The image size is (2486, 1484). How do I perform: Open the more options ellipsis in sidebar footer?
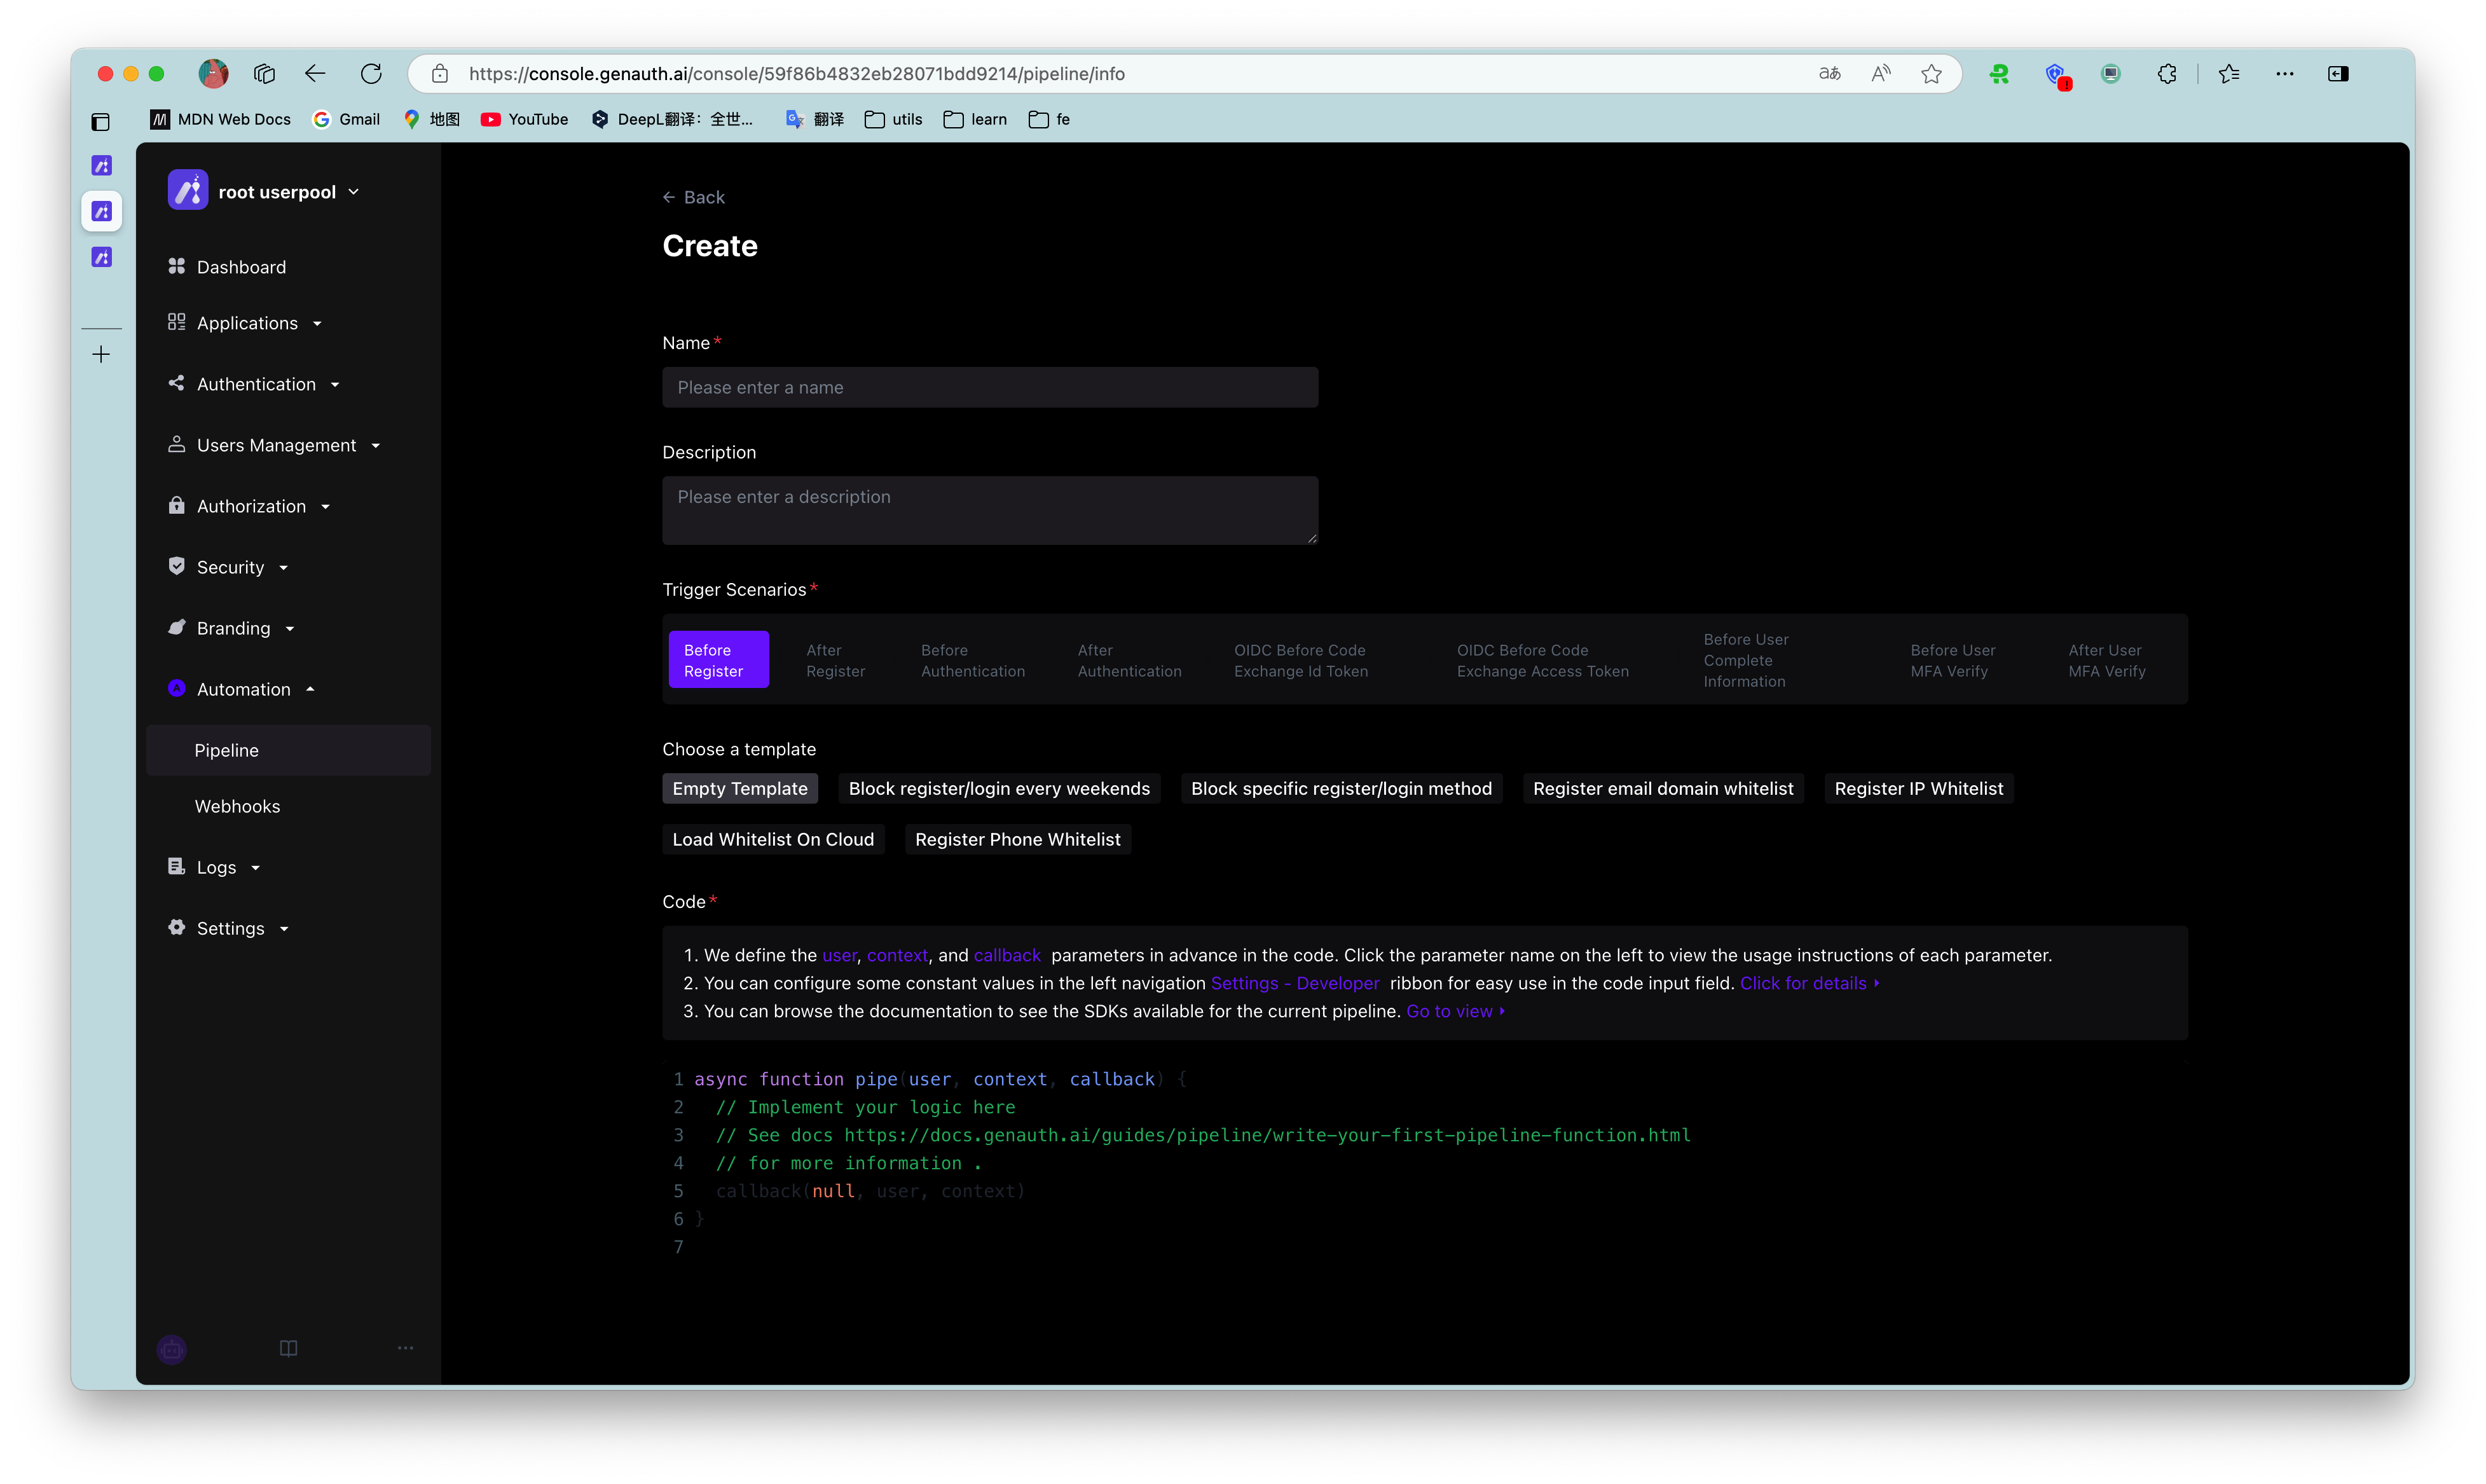click(405, 1348)
